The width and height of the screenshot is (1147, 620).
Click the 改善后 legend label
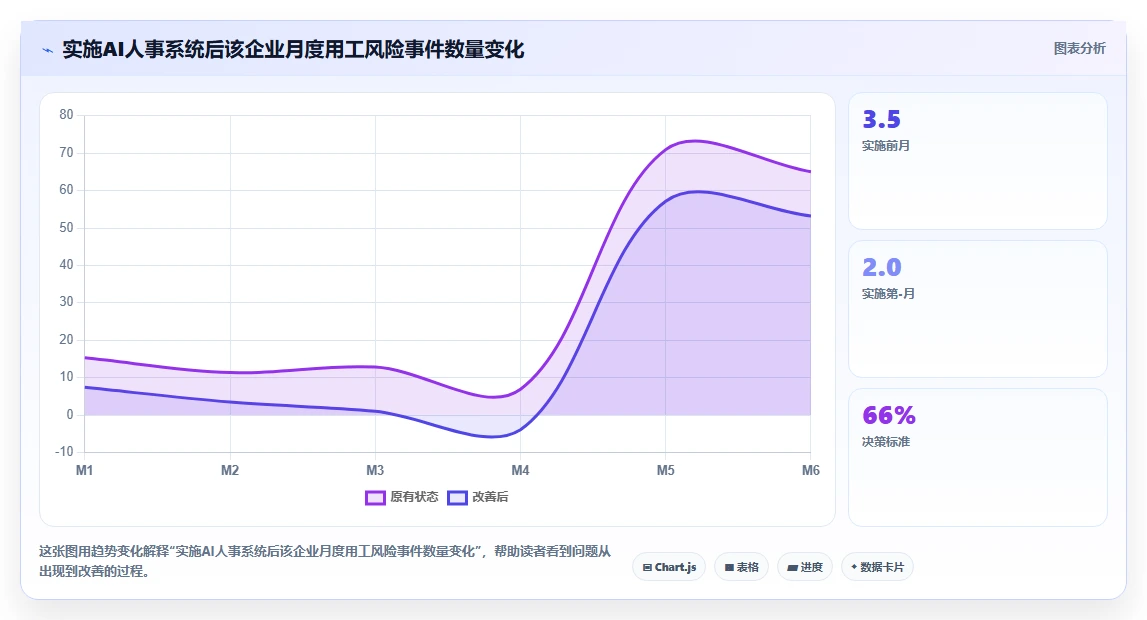pyautogui.click(x=490, y=497)
